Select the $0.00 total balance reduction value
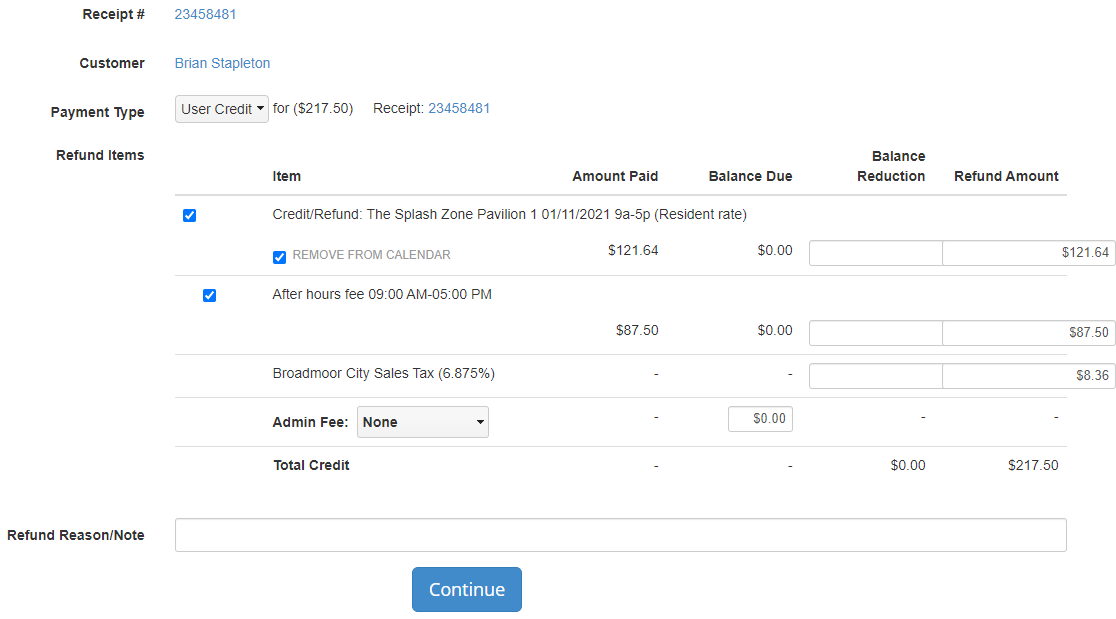This screenshot has width=1116, height=619. [907, 465]
